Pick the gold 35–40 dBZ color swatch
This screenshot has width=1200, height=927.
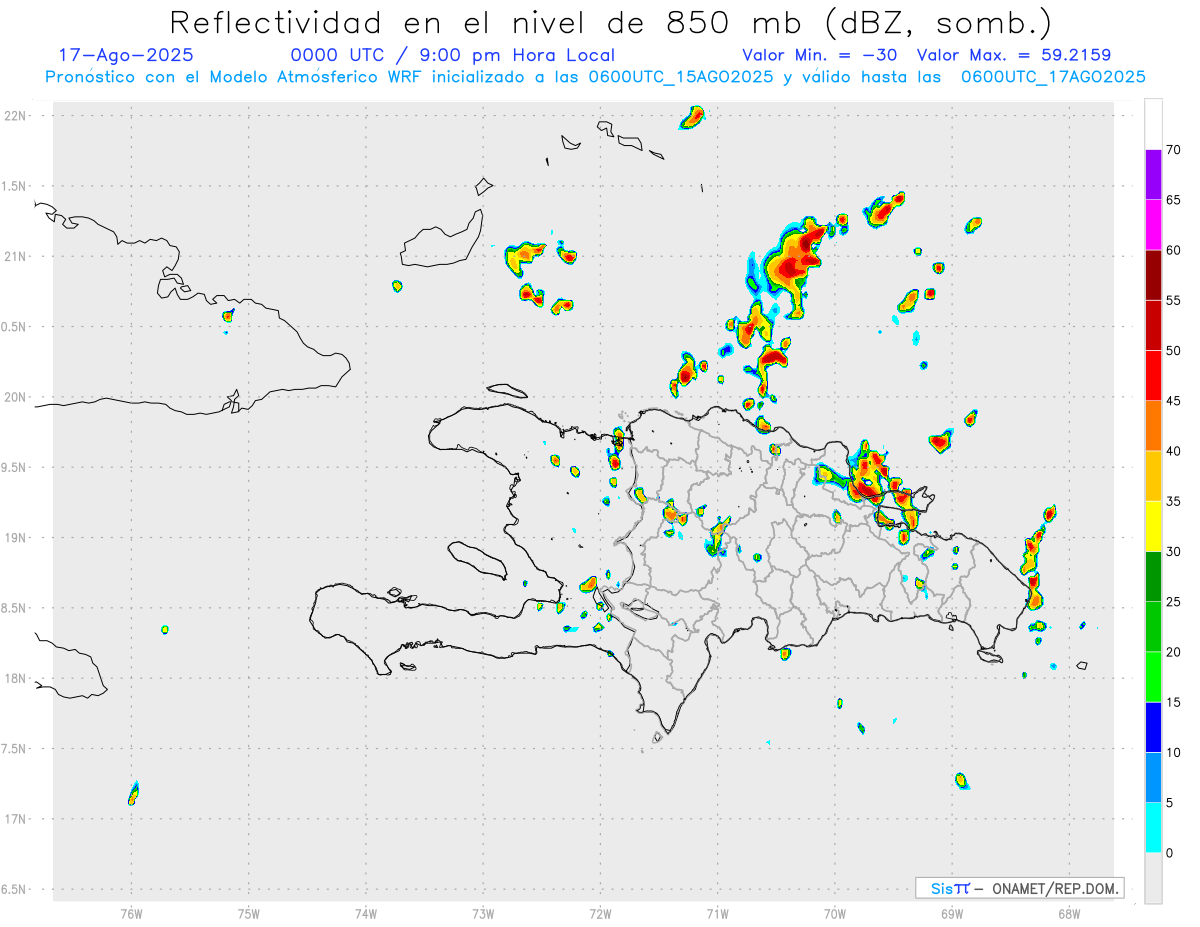(1153, 476)
